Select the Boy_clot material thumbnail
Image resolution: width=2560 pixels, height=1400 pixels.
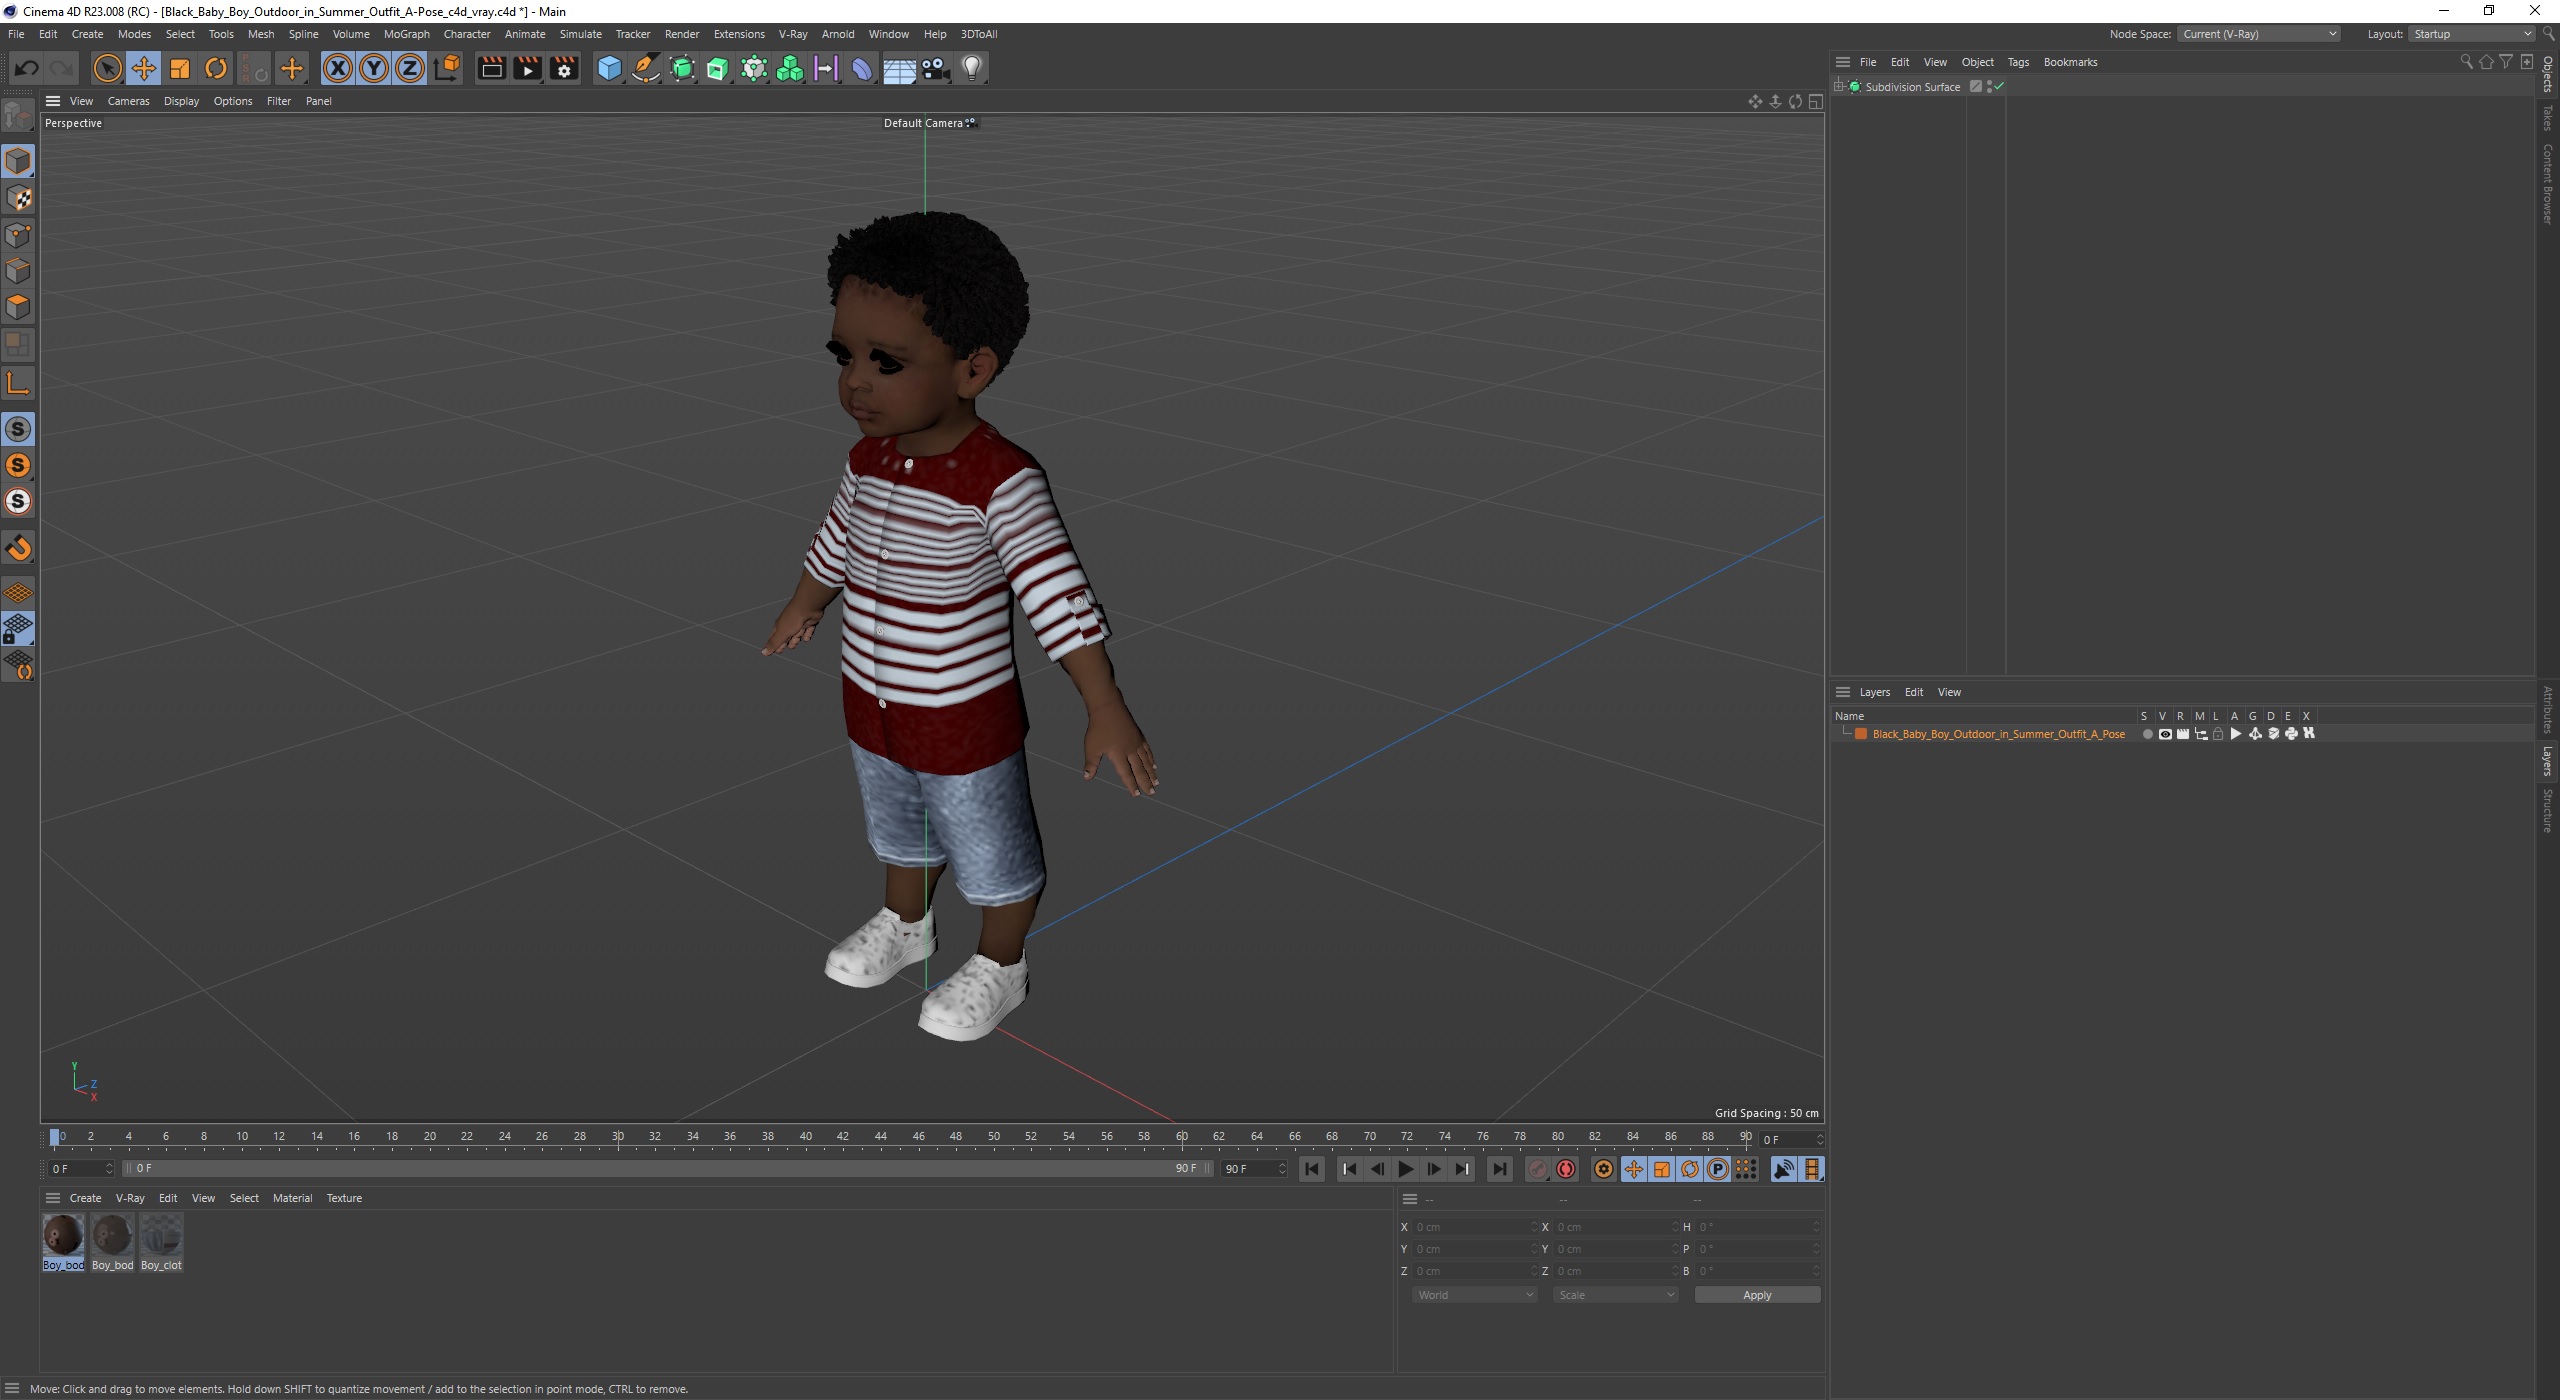pos(161,1243)
